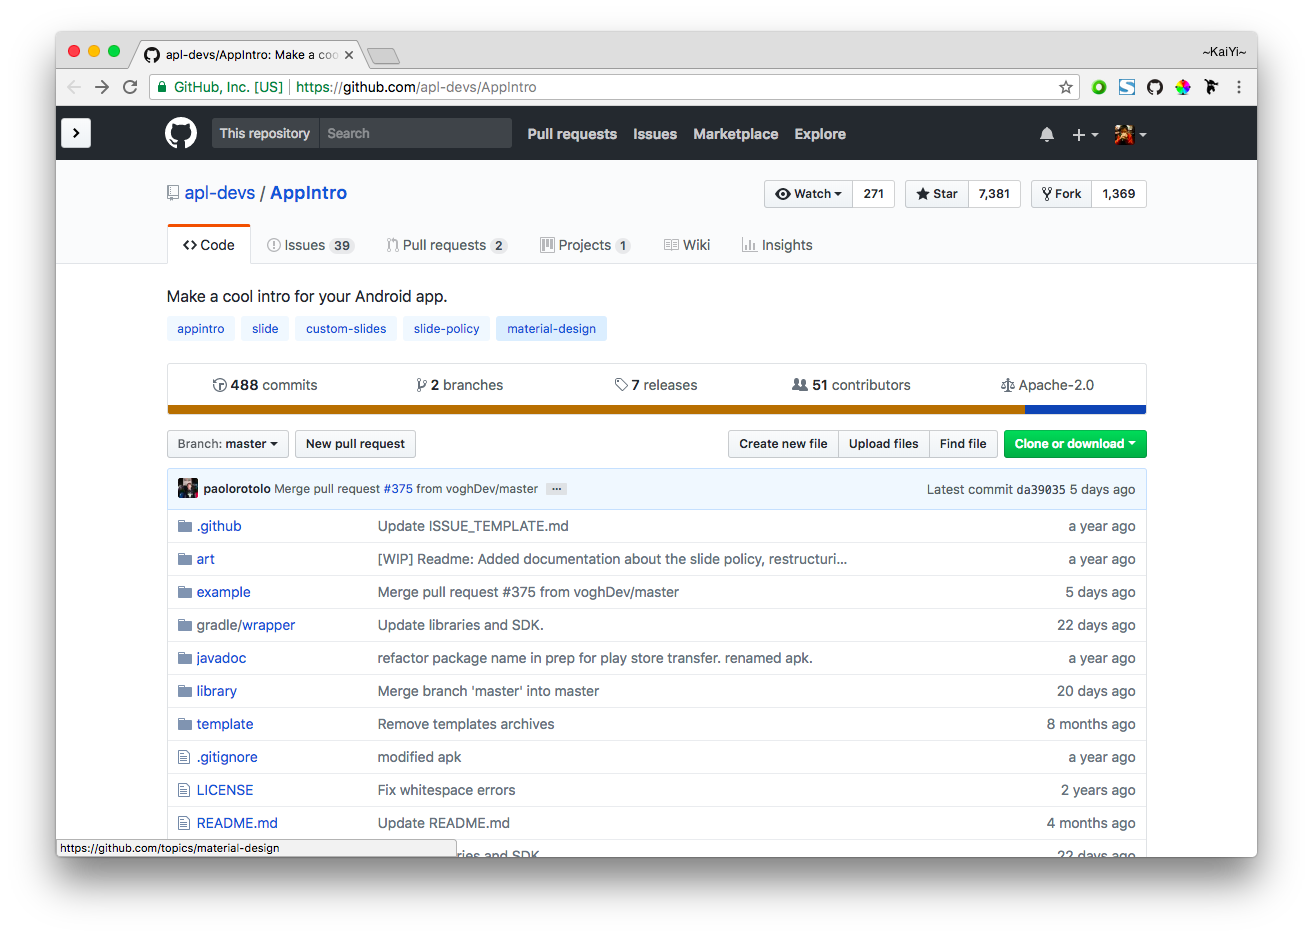Viewport: 1313px width, 937px height.
Task: Reload the page with the refresh icon
Action: 130,87
